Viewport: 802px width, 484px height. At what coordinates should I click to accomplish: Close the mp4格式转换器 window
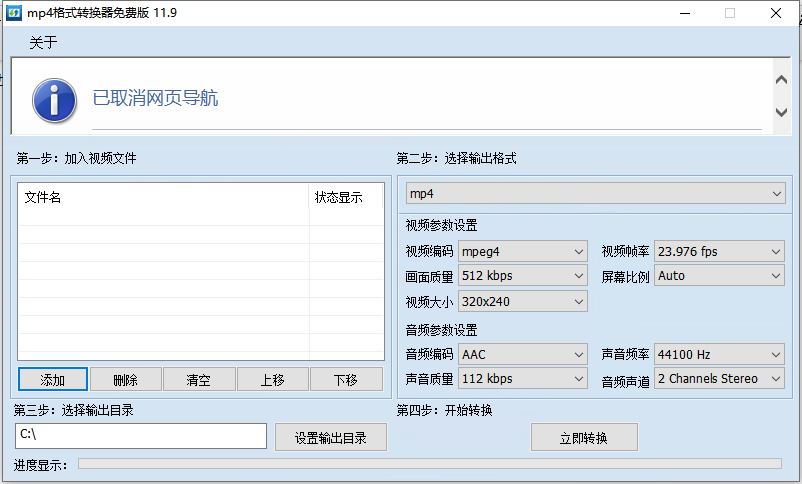[x=776, y=13]
